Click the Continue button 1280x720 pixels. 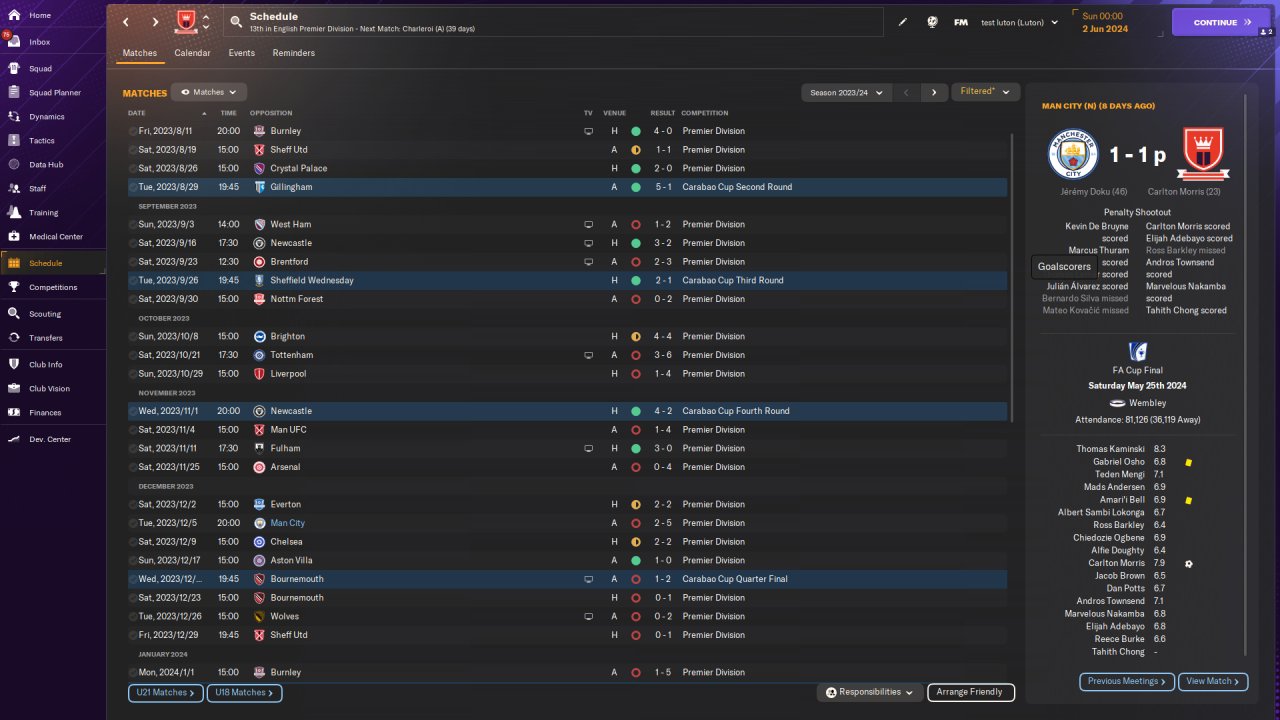(1221, 22)
